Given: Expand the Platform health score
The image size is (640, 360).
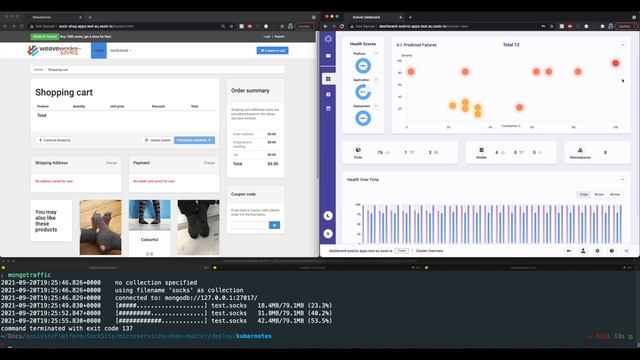Looking at the screenshot, I should pos(376,53).
